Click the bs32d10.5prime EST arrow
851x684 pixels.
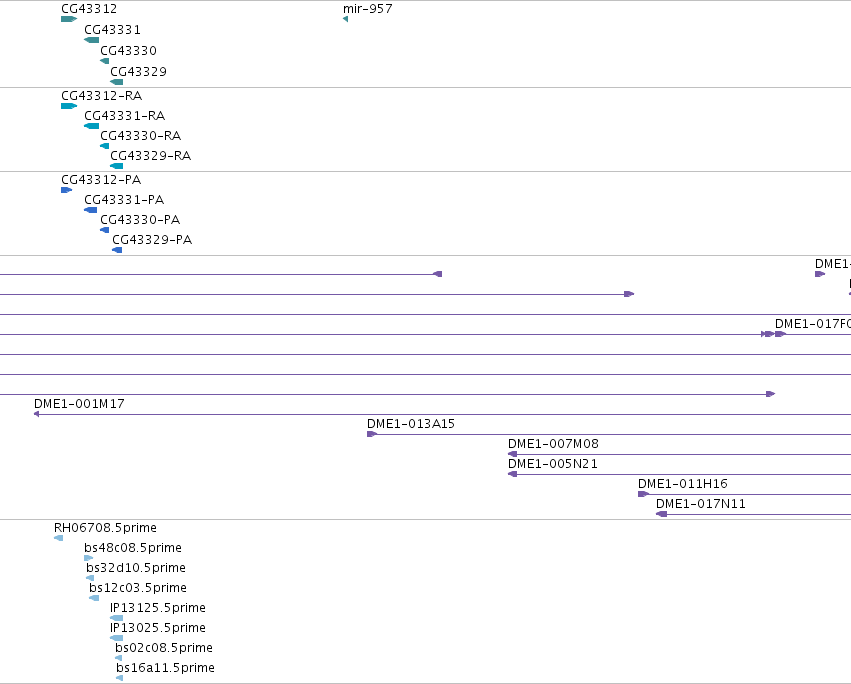(90, 579)
